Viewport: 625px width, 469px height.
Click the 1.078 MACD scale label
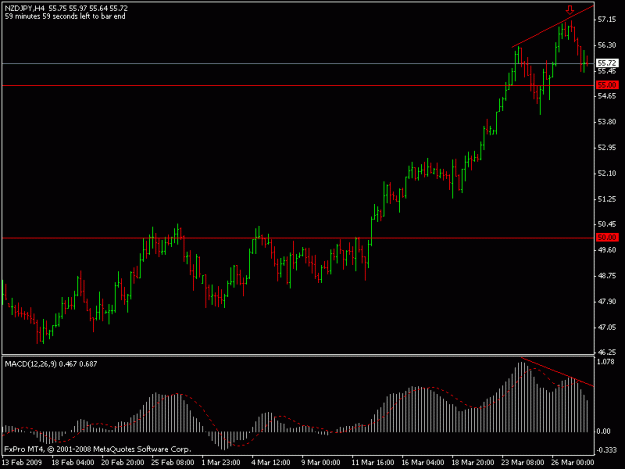[606, 362]
